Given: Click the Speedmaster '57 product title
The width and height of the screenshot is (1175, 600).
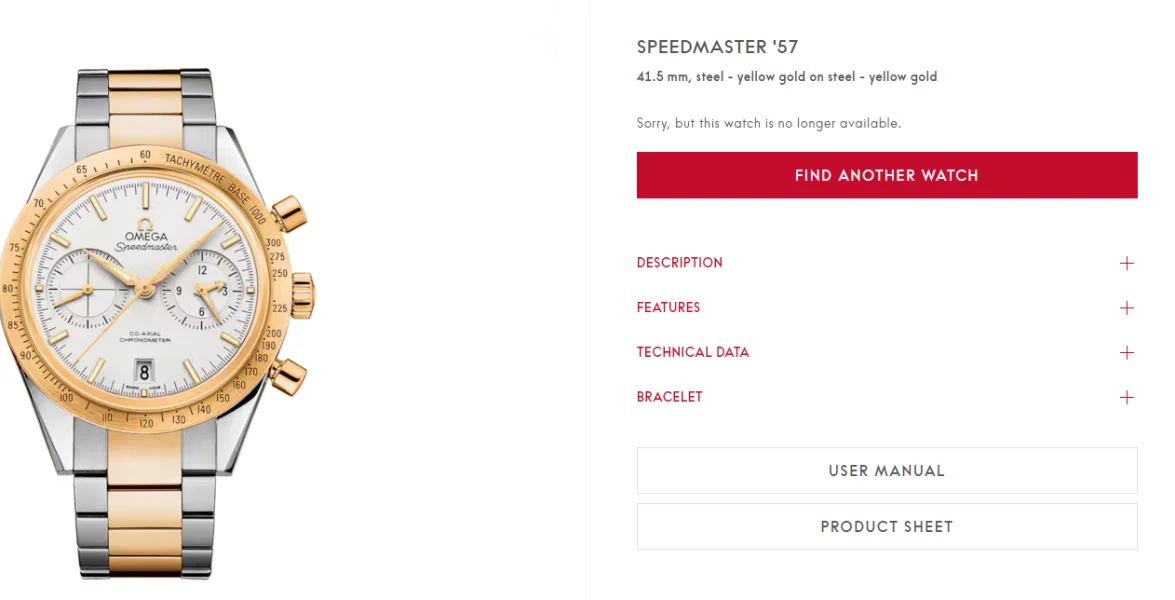Looking at the screenshot, I should (x=717, y=47).
